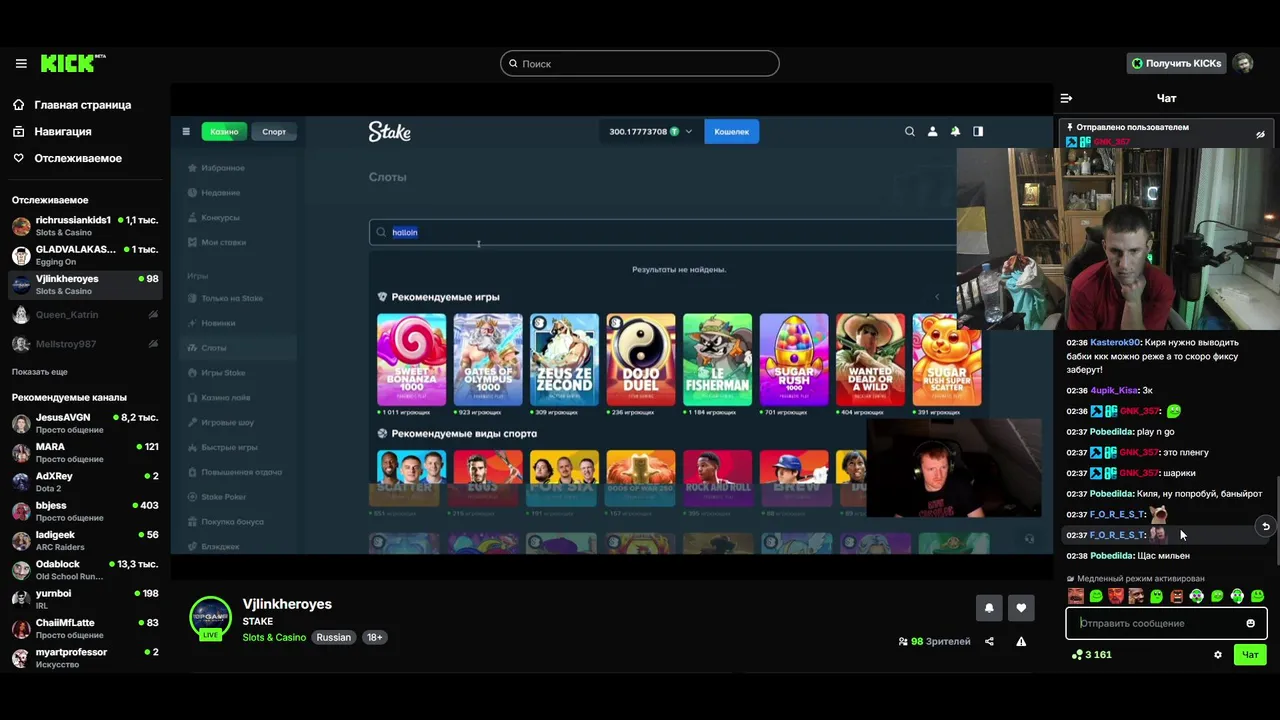
Task: Open the Sweet Bonanza 1000 game thumbnail
Action: (x=411, y=359)
